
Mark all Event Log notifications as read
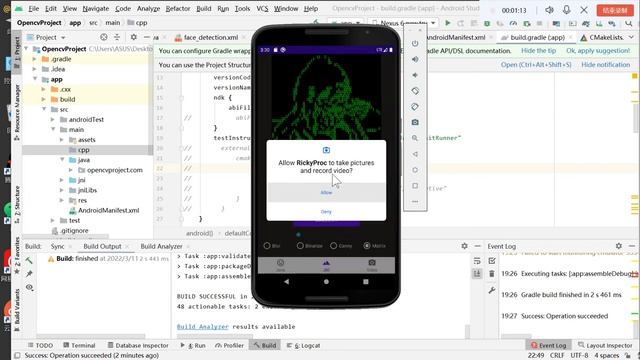(492, 260)
